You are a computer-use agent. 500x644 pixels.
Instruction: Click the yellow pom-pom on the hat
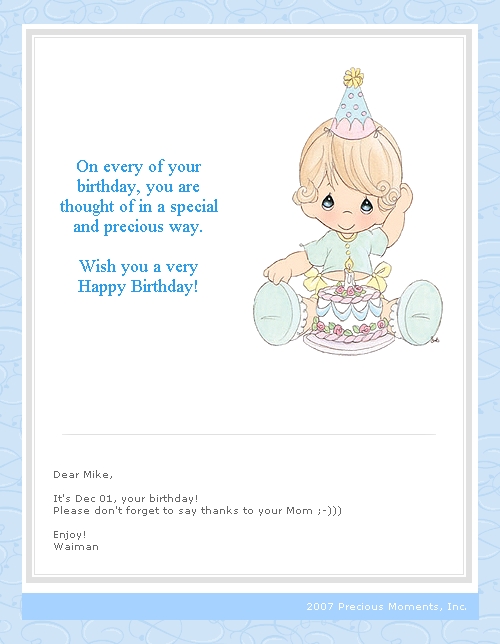[x=353, y=78]
